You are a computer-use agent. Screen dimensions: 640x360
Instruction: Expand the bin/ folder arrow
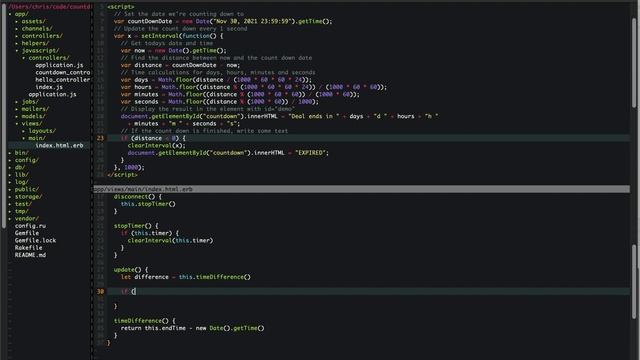click(10, 153)
